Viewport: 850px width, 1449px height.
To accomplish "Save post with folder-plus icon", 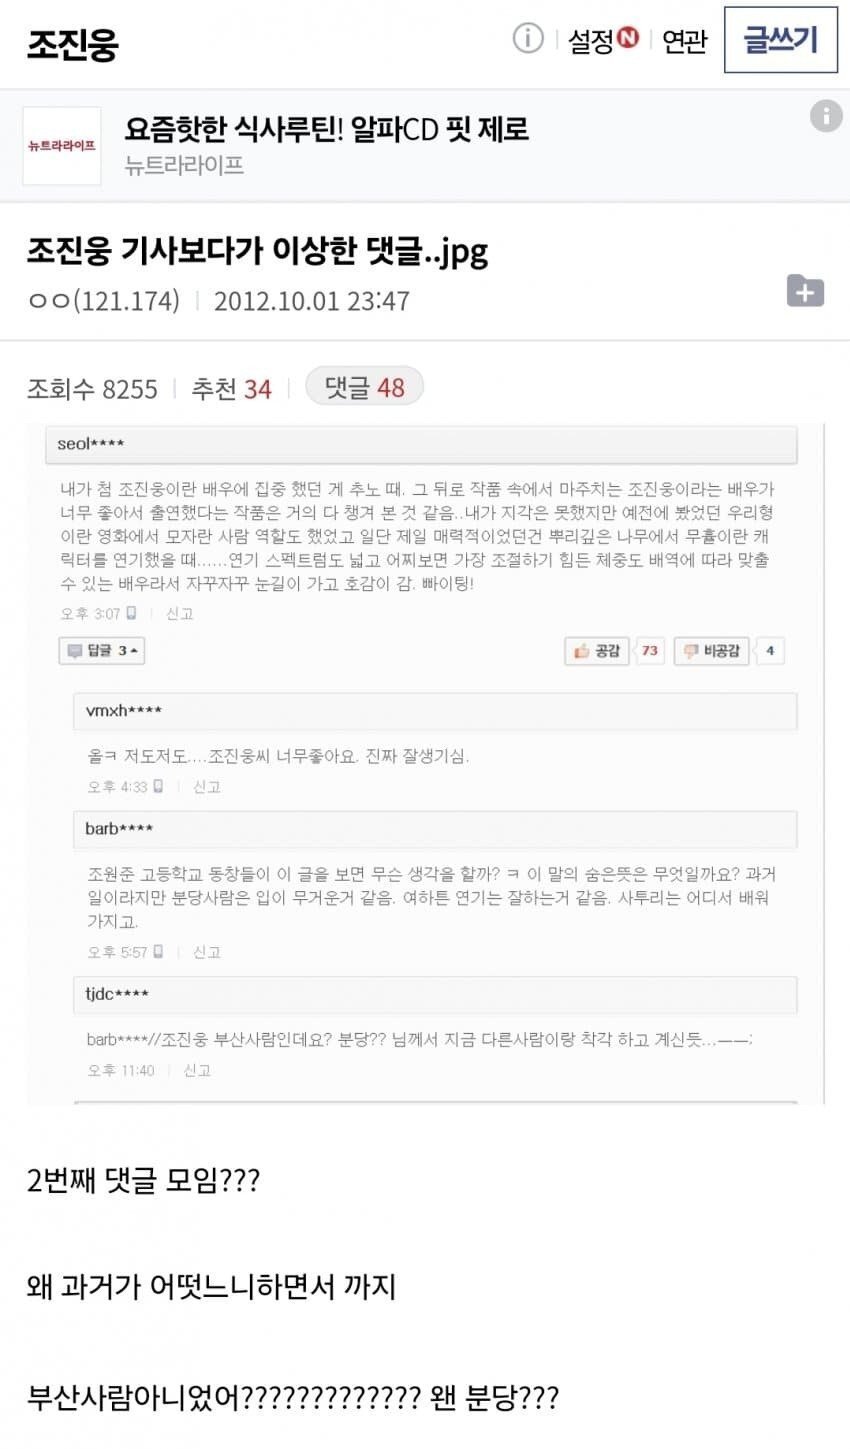I will tap(806, 291).
